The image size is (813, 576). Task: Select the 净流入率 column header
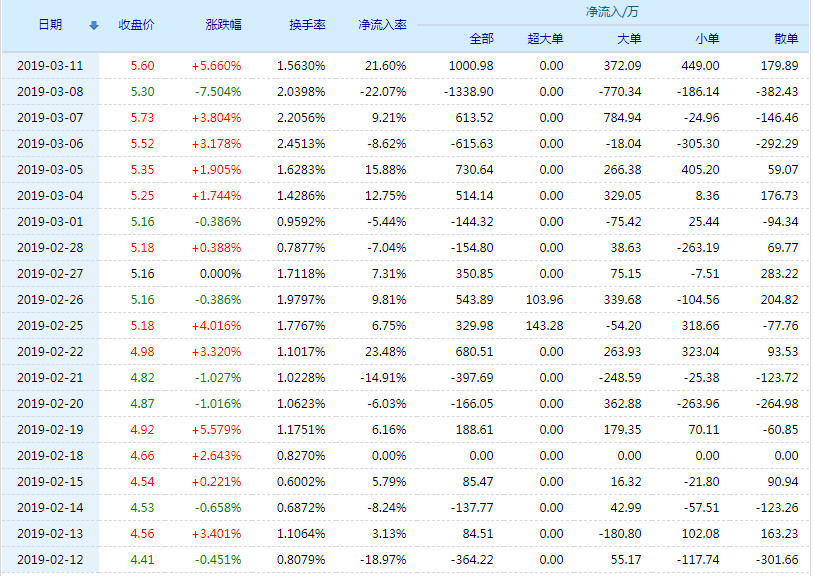pyautogui.click(x=382, y=25)
